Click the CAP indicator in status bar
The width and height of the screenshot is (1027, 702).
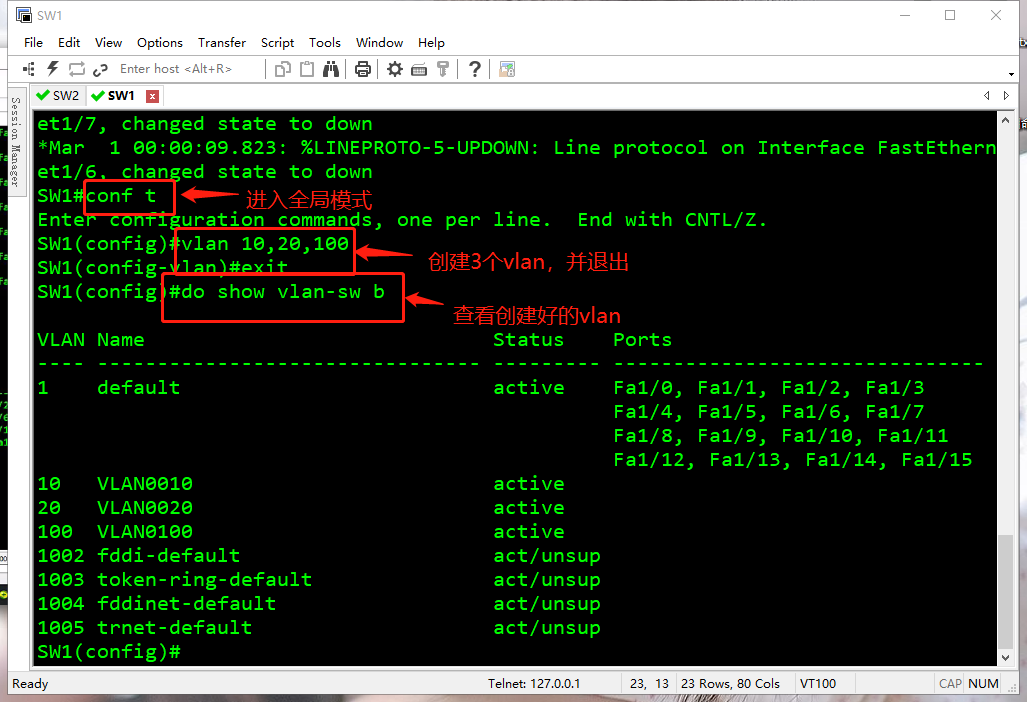pyautogui.click(x=950, y=684)
